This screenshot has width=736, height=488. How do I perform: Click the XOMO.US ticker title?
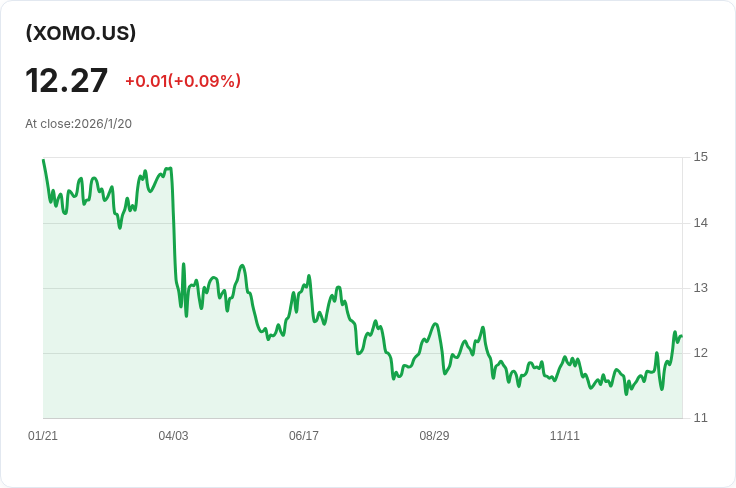click(80, 32)
